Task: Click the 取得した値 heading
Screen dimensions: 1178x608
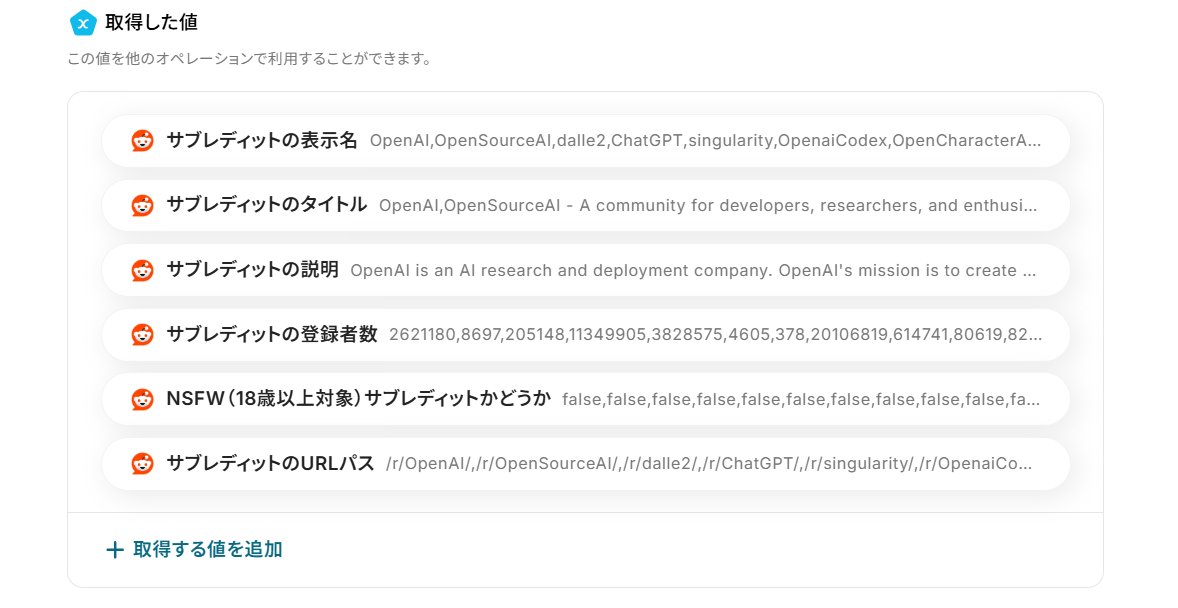Action: click(151, 23)
